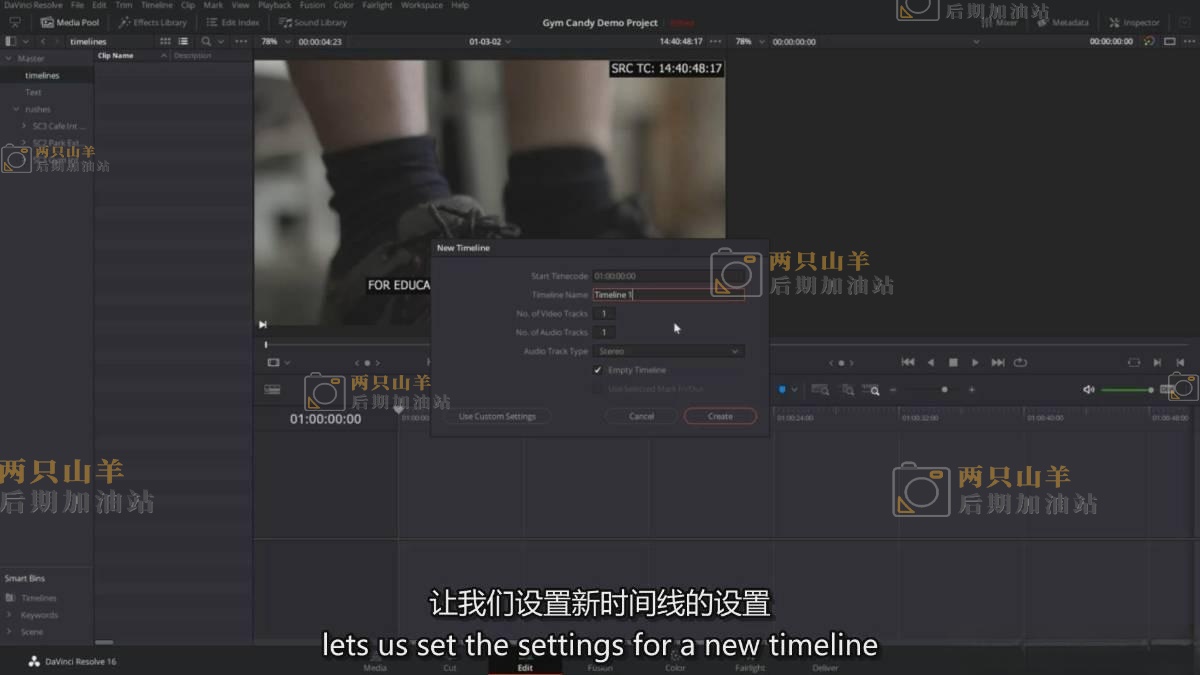
Task: Toggle the blue flag marker button
Action: [782, 389]
